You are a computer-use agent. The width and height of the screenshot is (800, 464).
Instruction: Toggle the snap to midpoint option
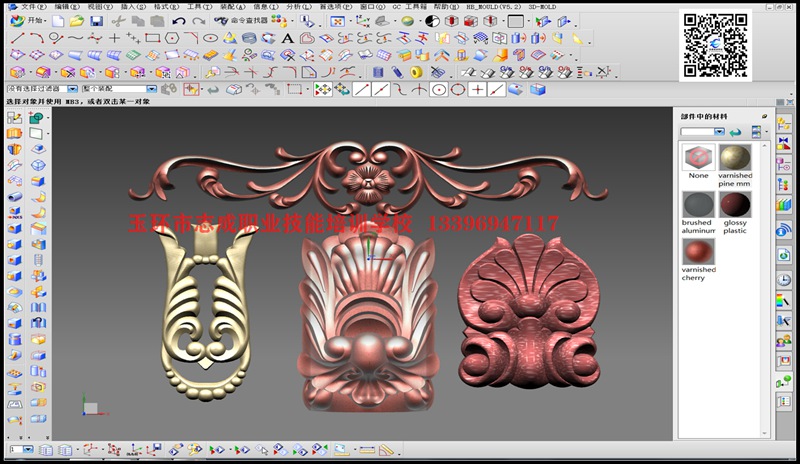[x=381, y=90]
